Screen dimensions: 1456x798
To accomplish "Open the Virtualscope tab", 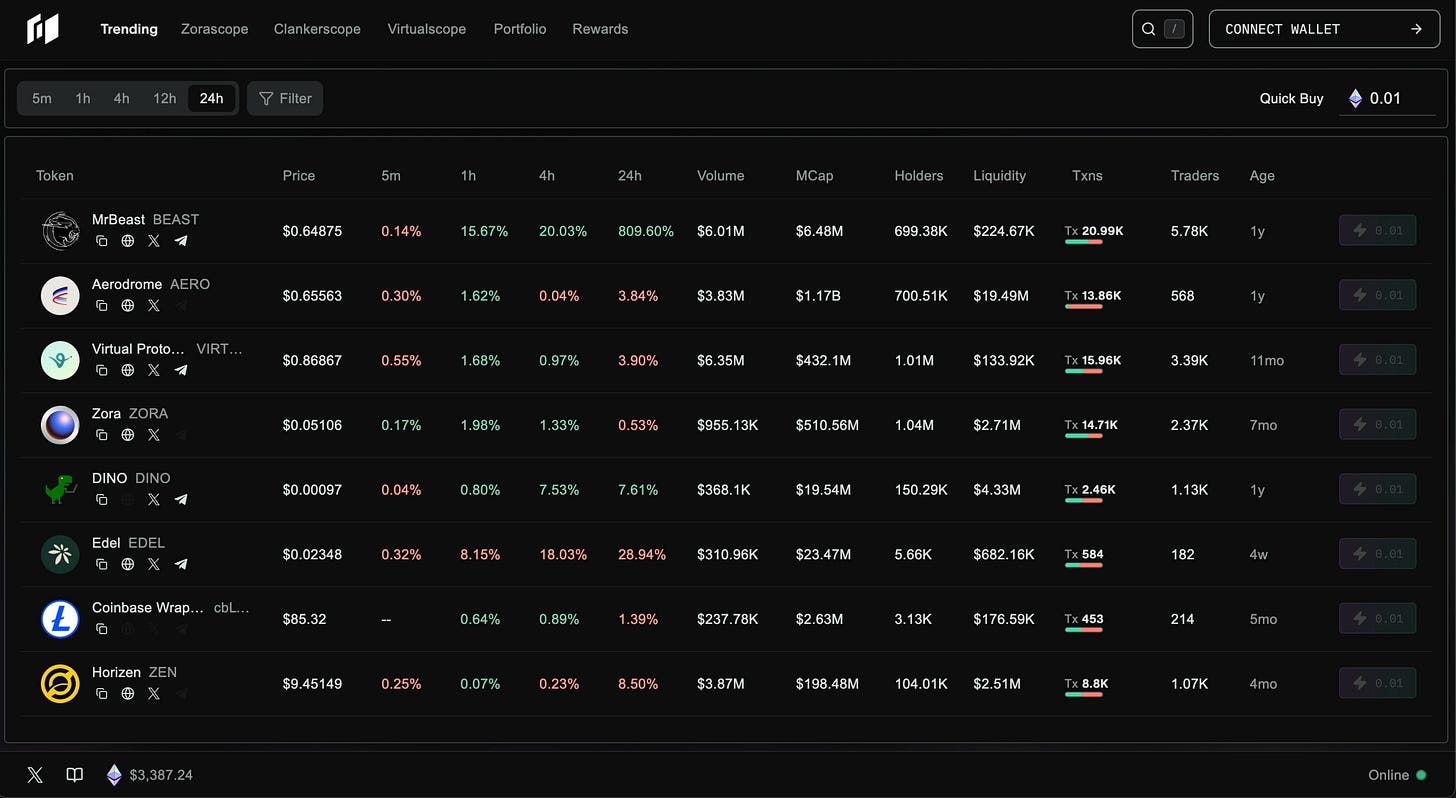I will pyautogui.click(x=427, y=29).
